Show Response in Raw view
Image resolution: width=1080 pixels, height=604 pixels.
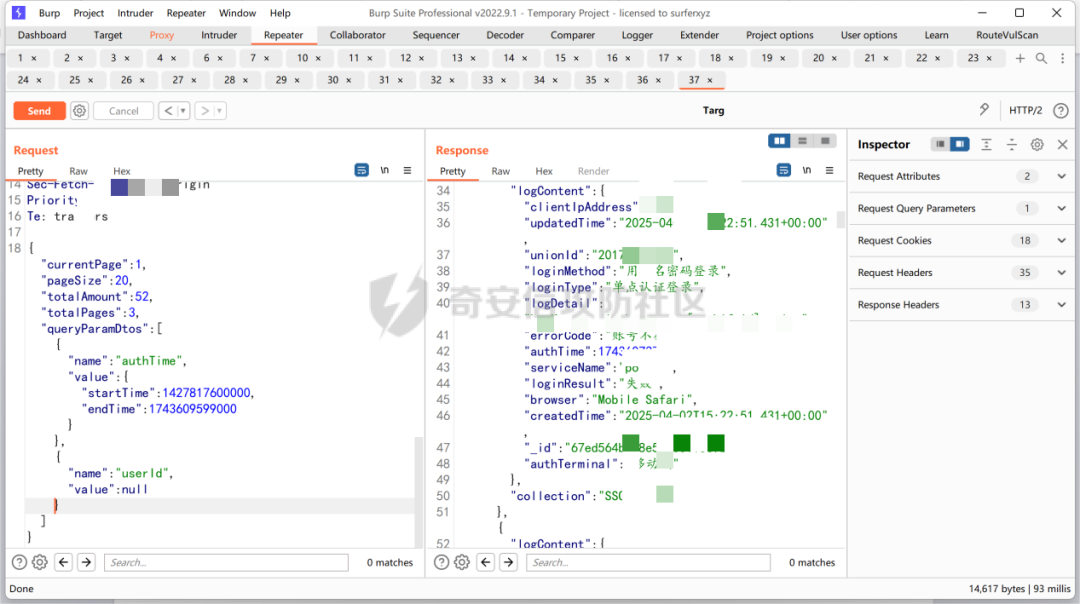[501, 171]
